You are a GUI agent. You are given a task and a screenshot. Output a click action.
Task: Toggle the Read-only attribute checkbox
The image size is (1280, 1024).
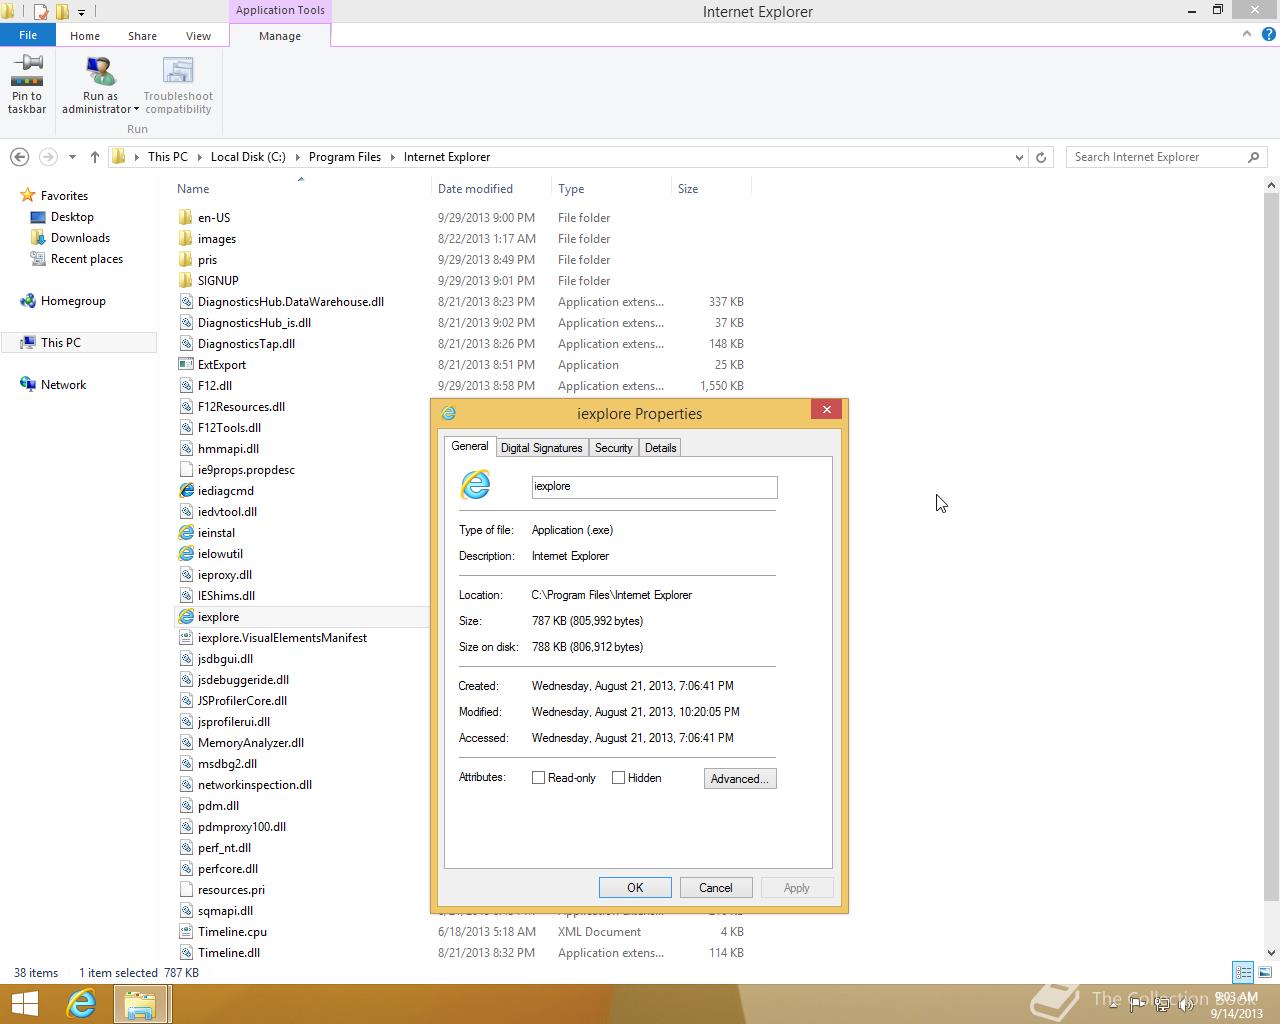pos(539,778)
